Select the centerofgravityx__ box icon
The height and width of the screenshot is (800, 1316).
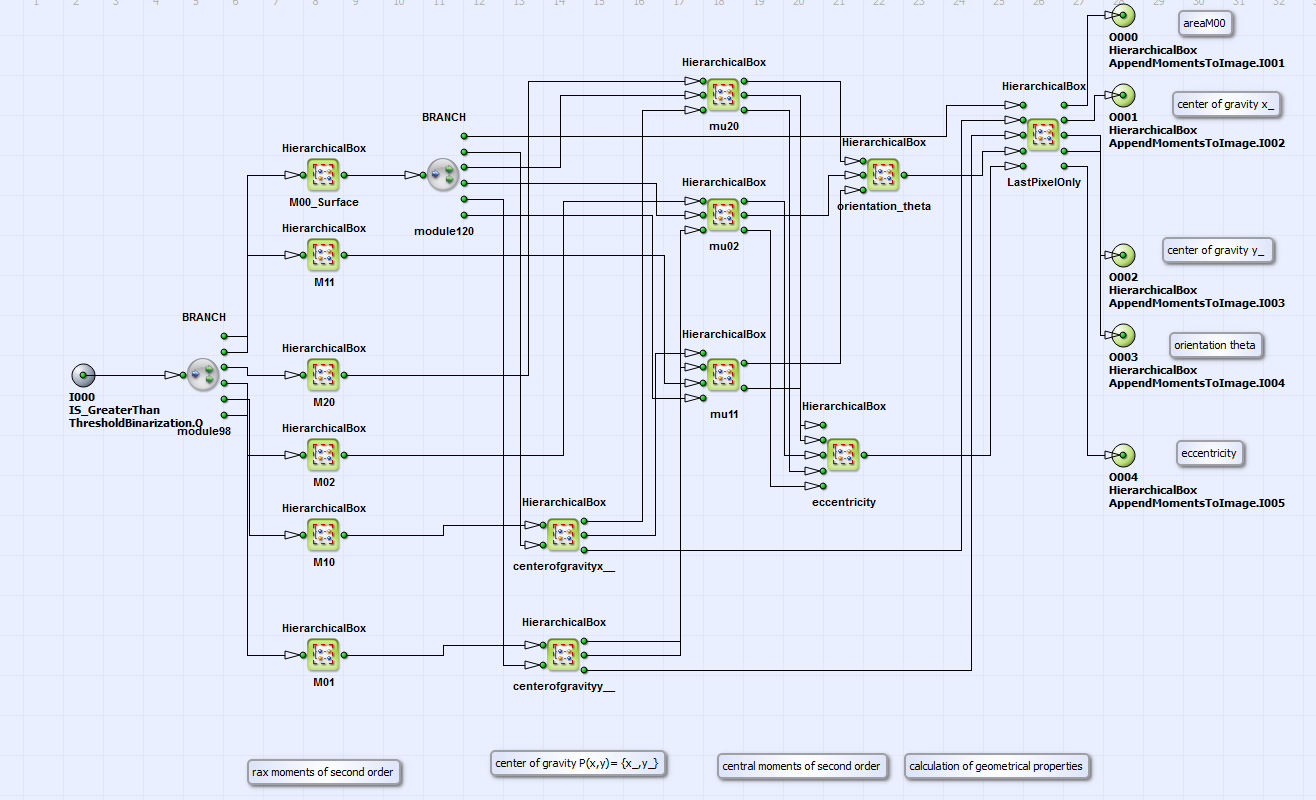[x=563, y=535]
